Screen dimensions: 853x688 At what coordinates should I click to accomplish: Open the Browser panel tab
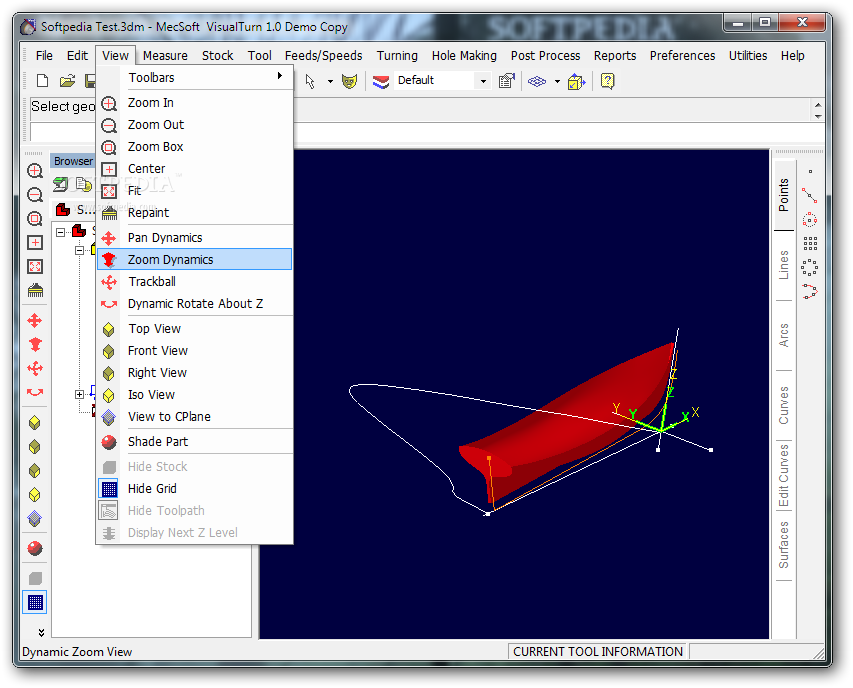tap(73, 161)
